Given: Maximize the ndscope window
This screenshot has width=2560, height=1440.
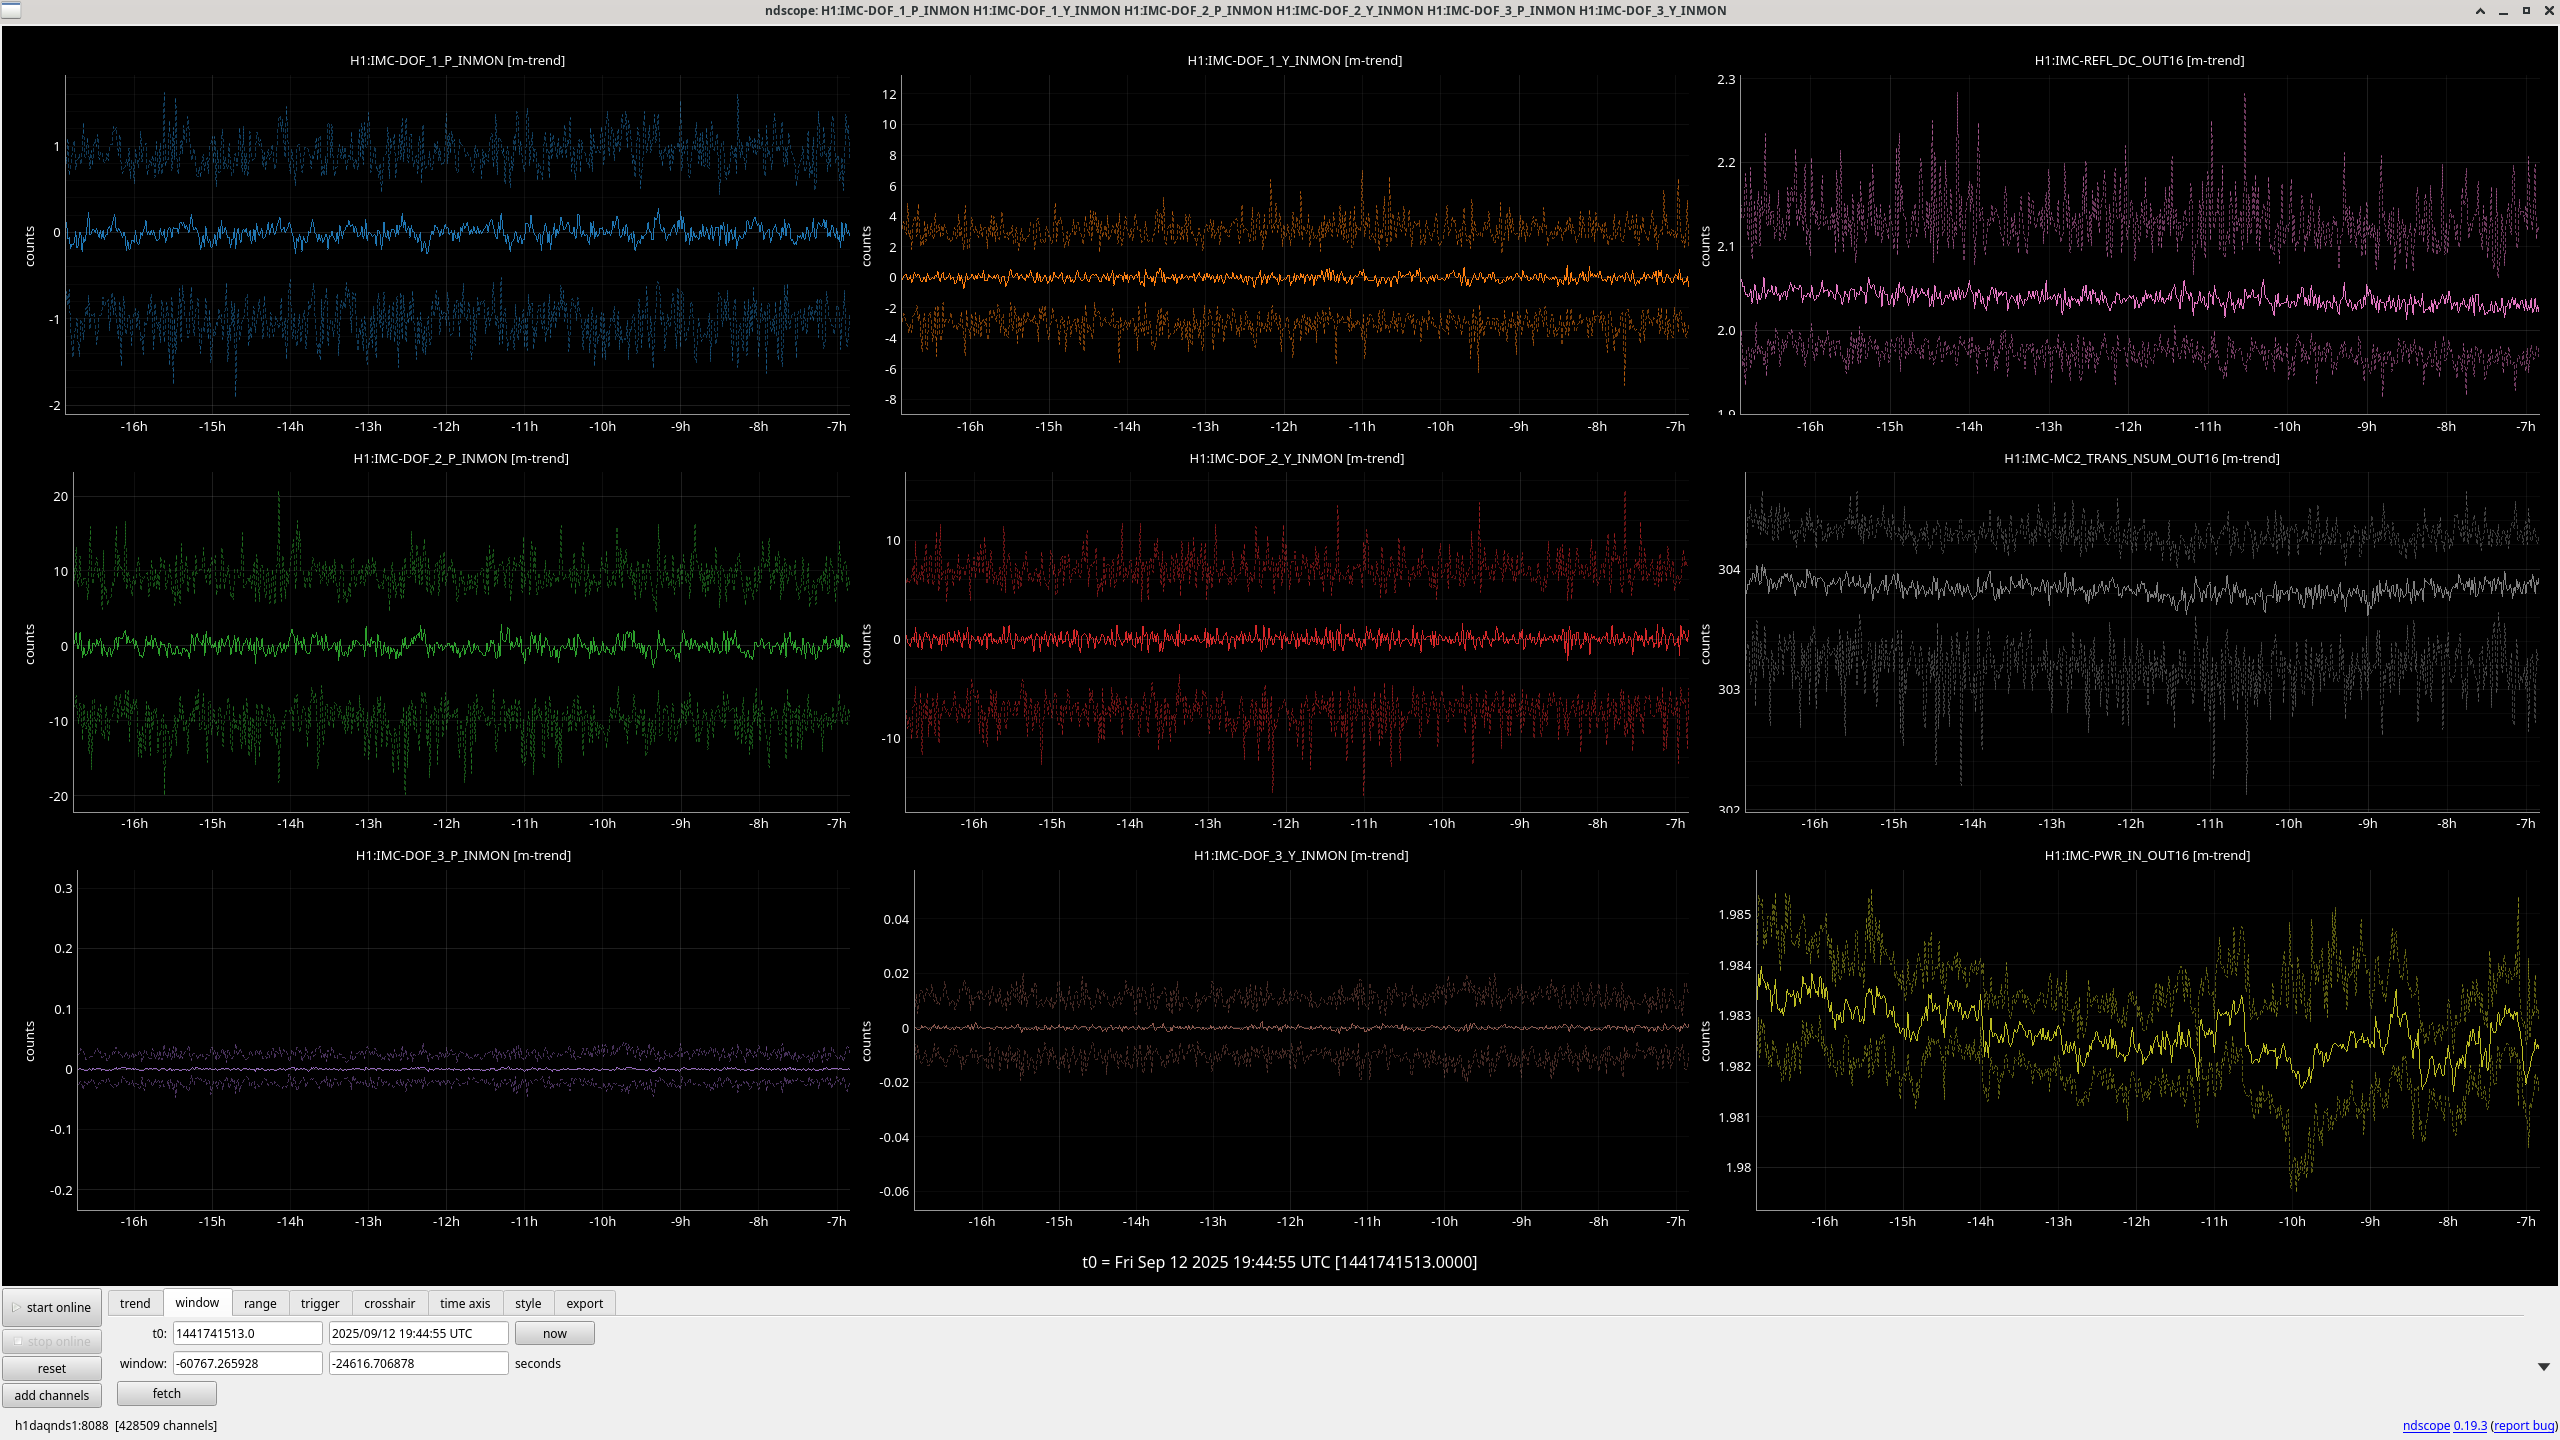Looking at the screenshot, I should [x=2526, y=11].
